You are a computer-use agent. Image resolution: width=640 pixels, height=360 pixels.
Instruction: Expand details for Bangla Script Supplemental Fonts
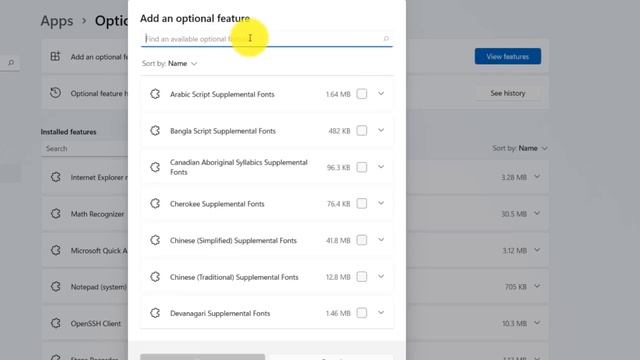point(381,130)
